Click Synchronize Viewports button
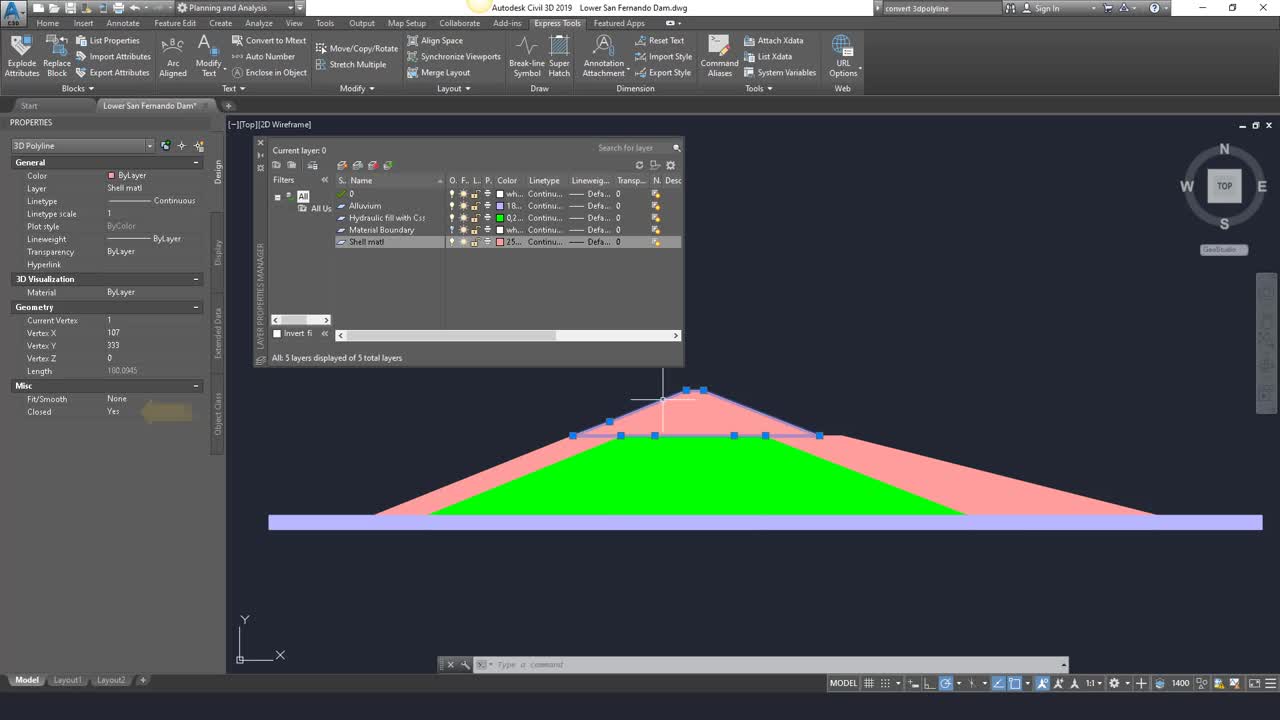Viewport: 1280px width, 720px height. coord(453,57)
